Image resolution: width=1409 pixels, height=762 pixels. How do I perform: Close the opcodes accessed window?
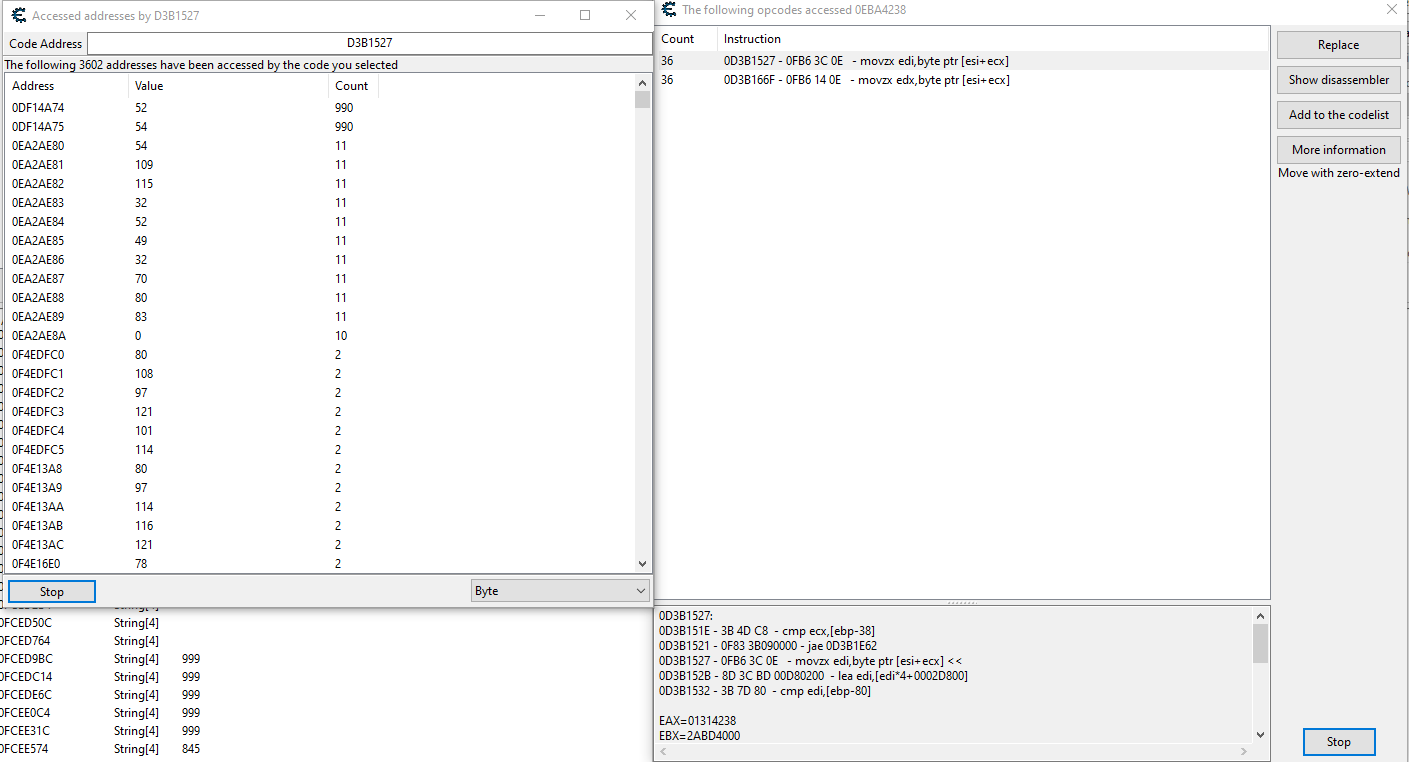pos(1391,10)
